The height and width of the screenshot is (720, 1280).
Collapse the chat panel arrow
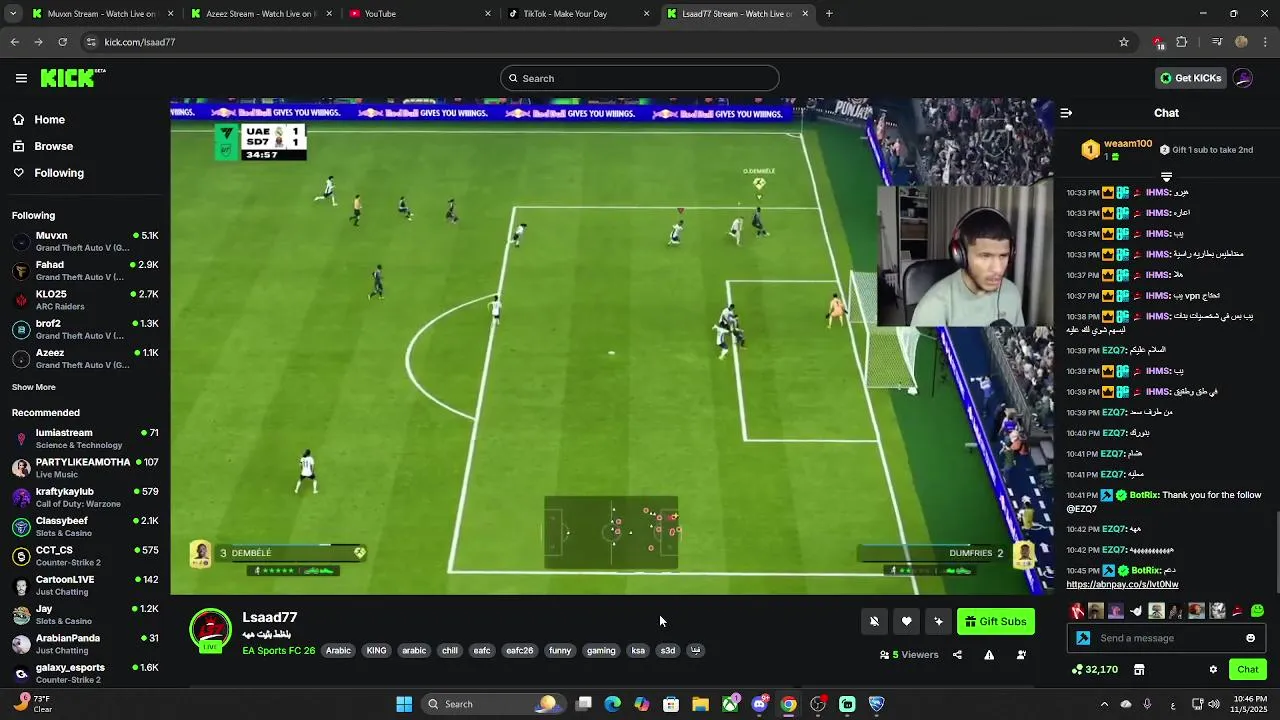click(1066, 113)
